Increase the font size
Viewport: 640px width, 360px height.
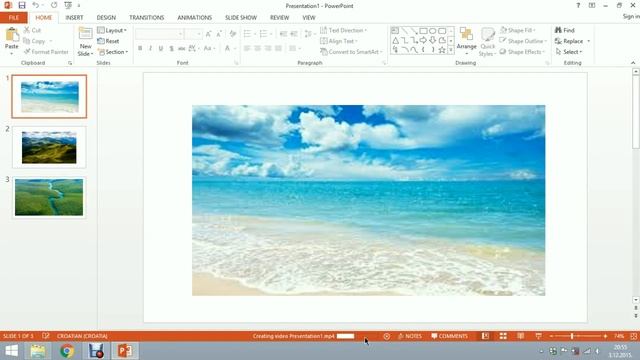click(x=209, y=34)
